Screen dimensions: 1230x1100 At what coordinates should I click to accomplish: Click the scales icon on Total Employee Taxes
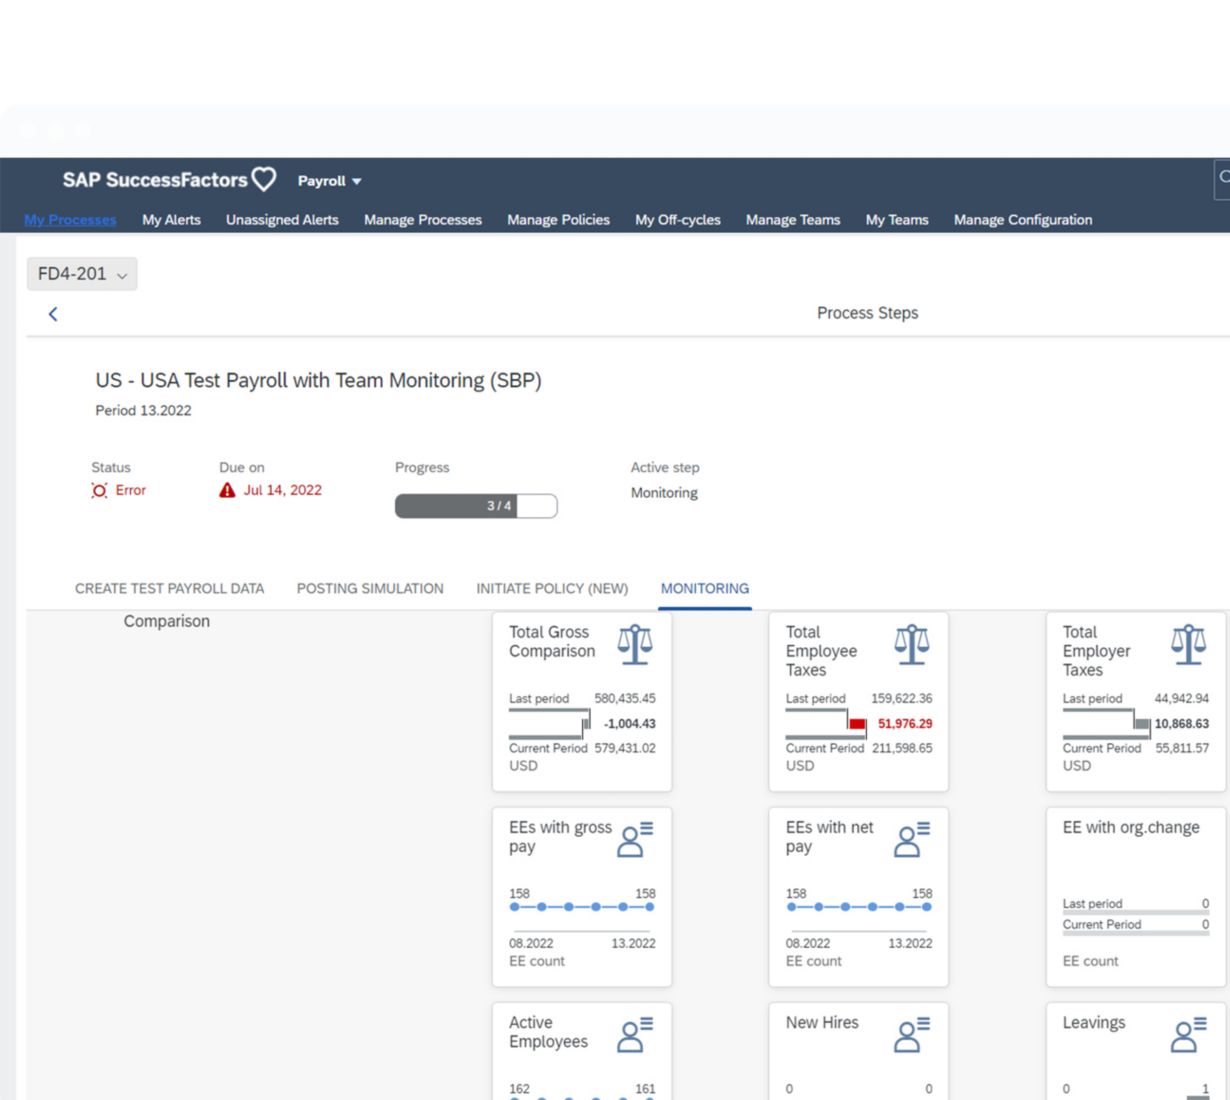(911, 645)
